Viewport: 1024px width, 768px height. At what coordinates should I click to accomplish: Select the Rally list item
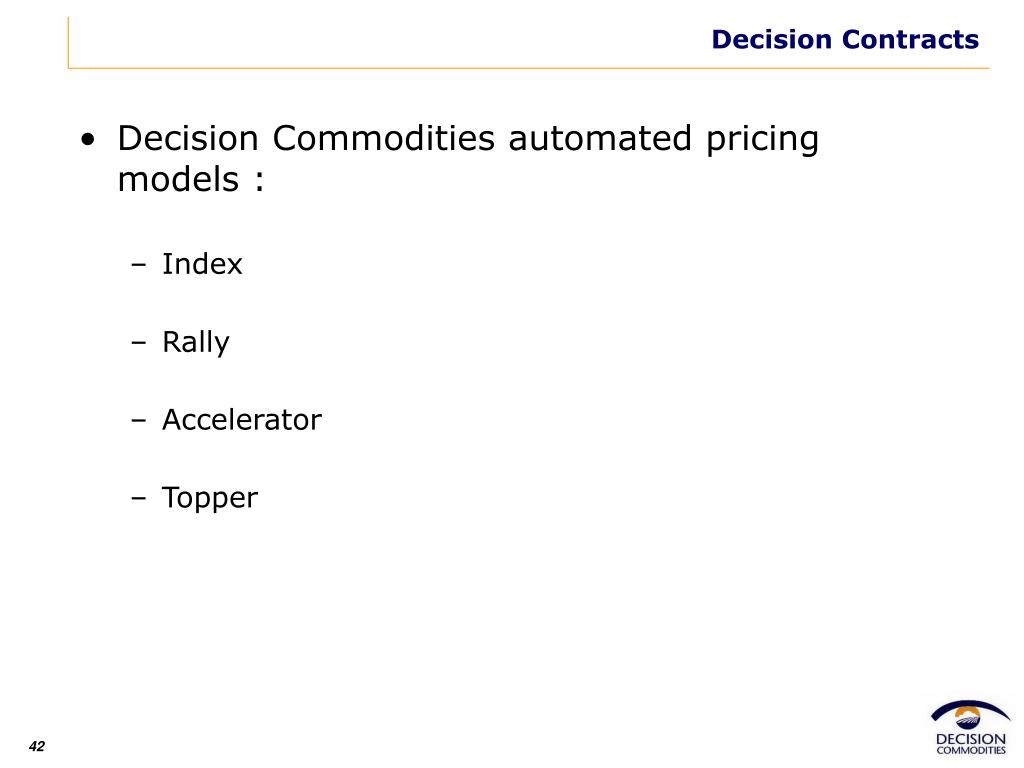195,342
